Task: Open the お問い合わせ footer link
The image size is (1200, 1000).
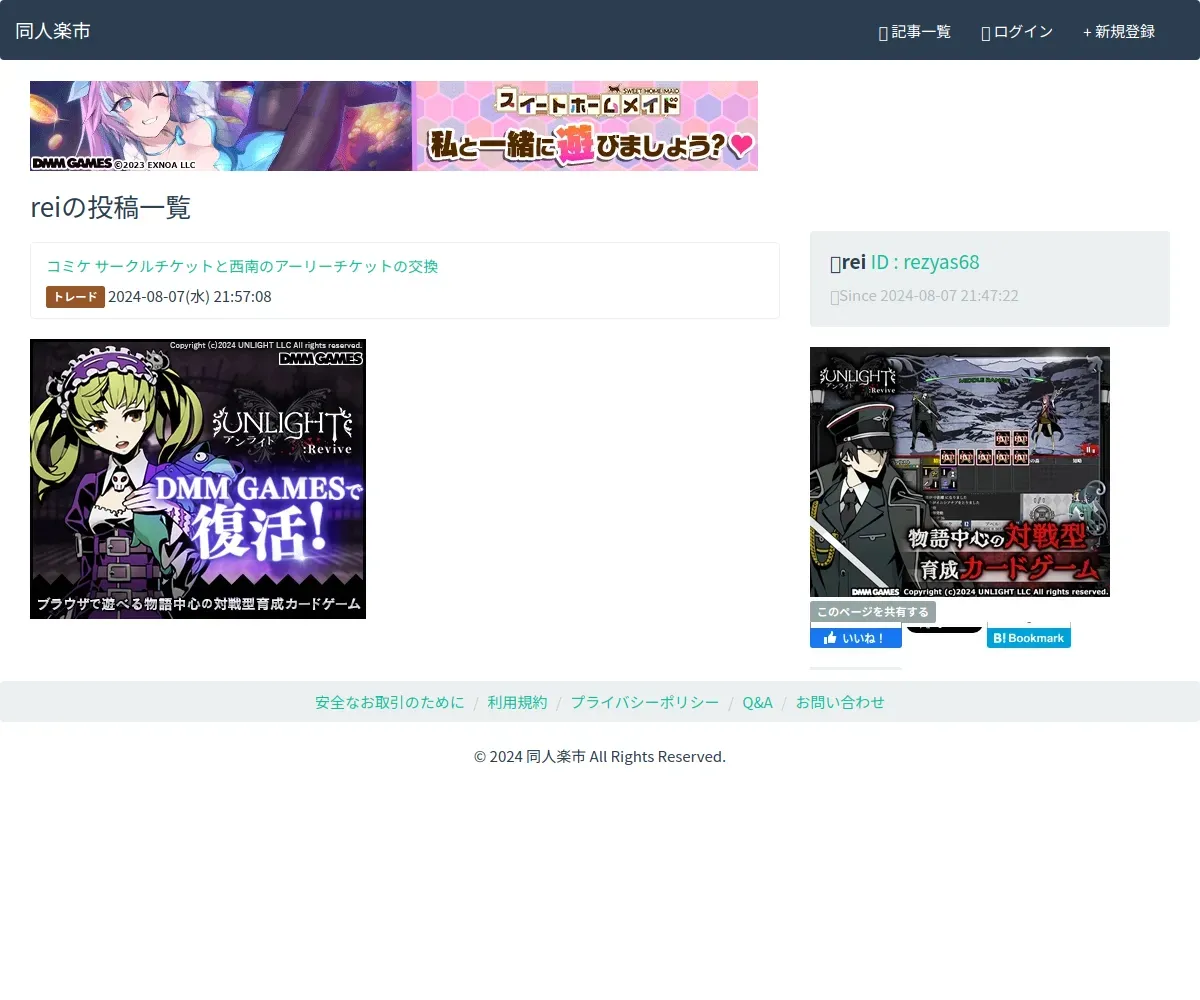Action: pyautogui.click(x=840, y=702)
